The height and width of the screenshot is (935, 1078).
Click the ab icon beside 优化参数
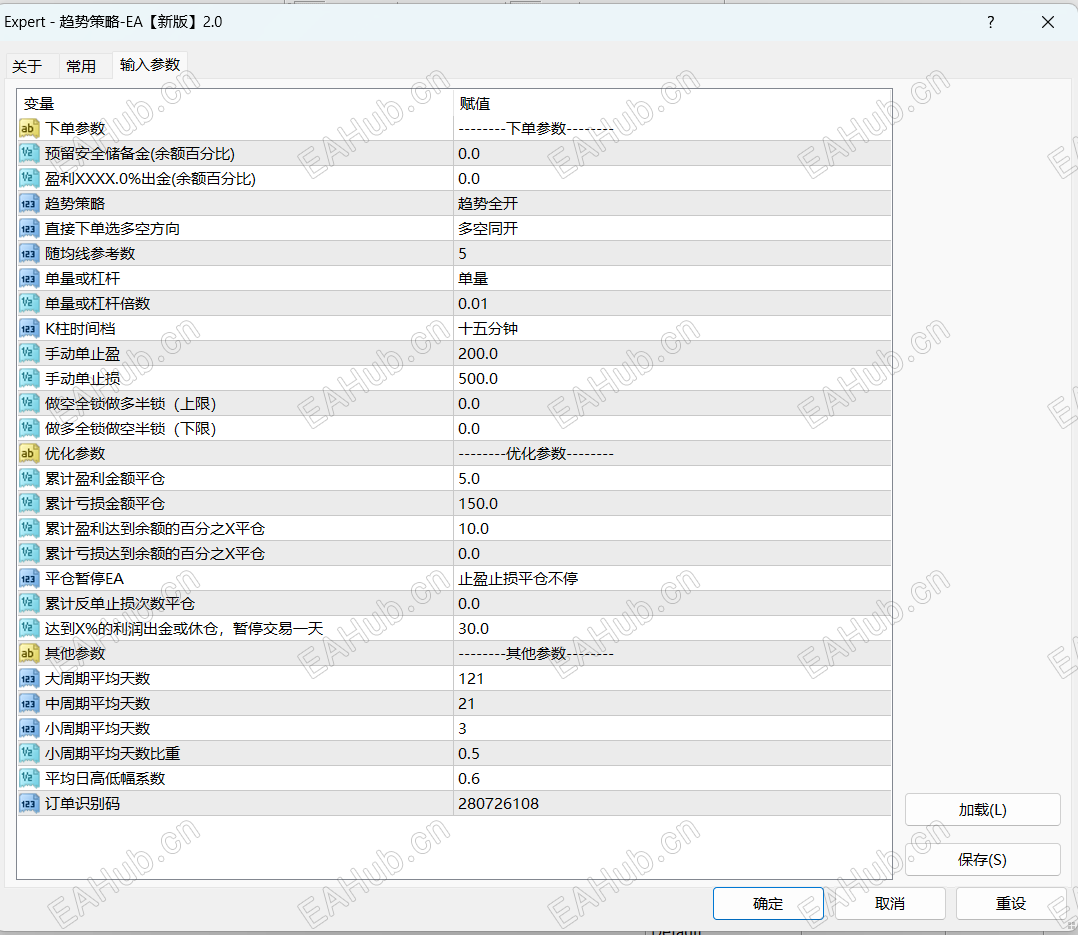[x=28, y=453]
